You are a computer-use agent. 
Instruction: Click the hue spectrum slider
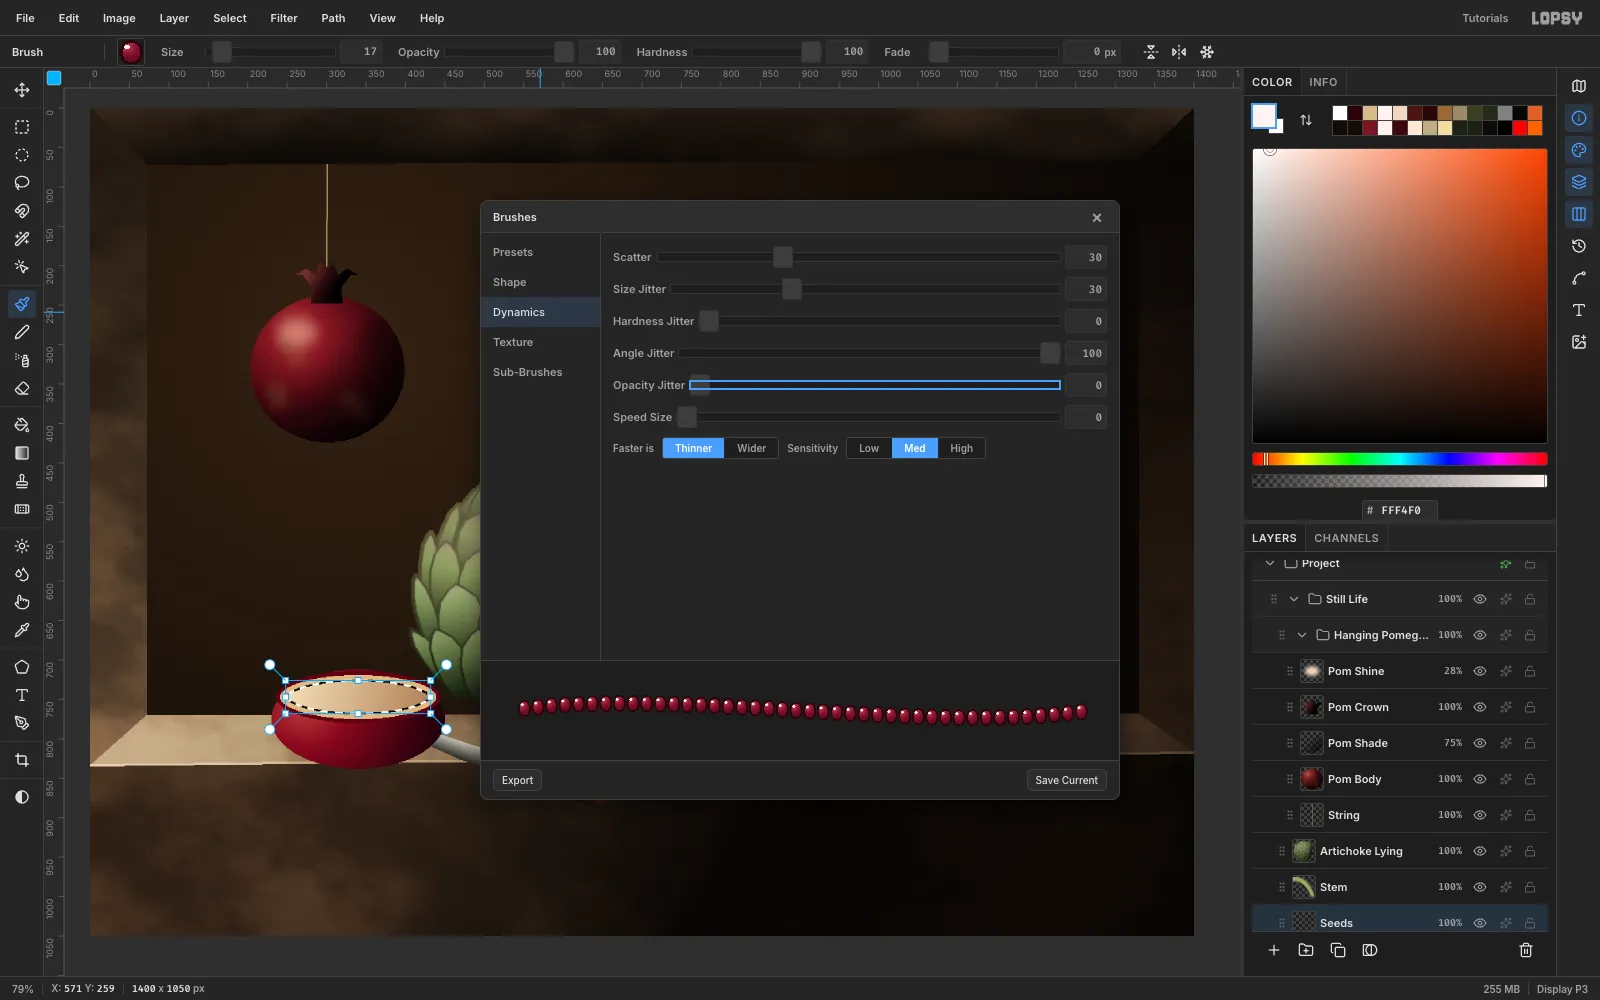pyautogui.click(x=1400, y=459)
